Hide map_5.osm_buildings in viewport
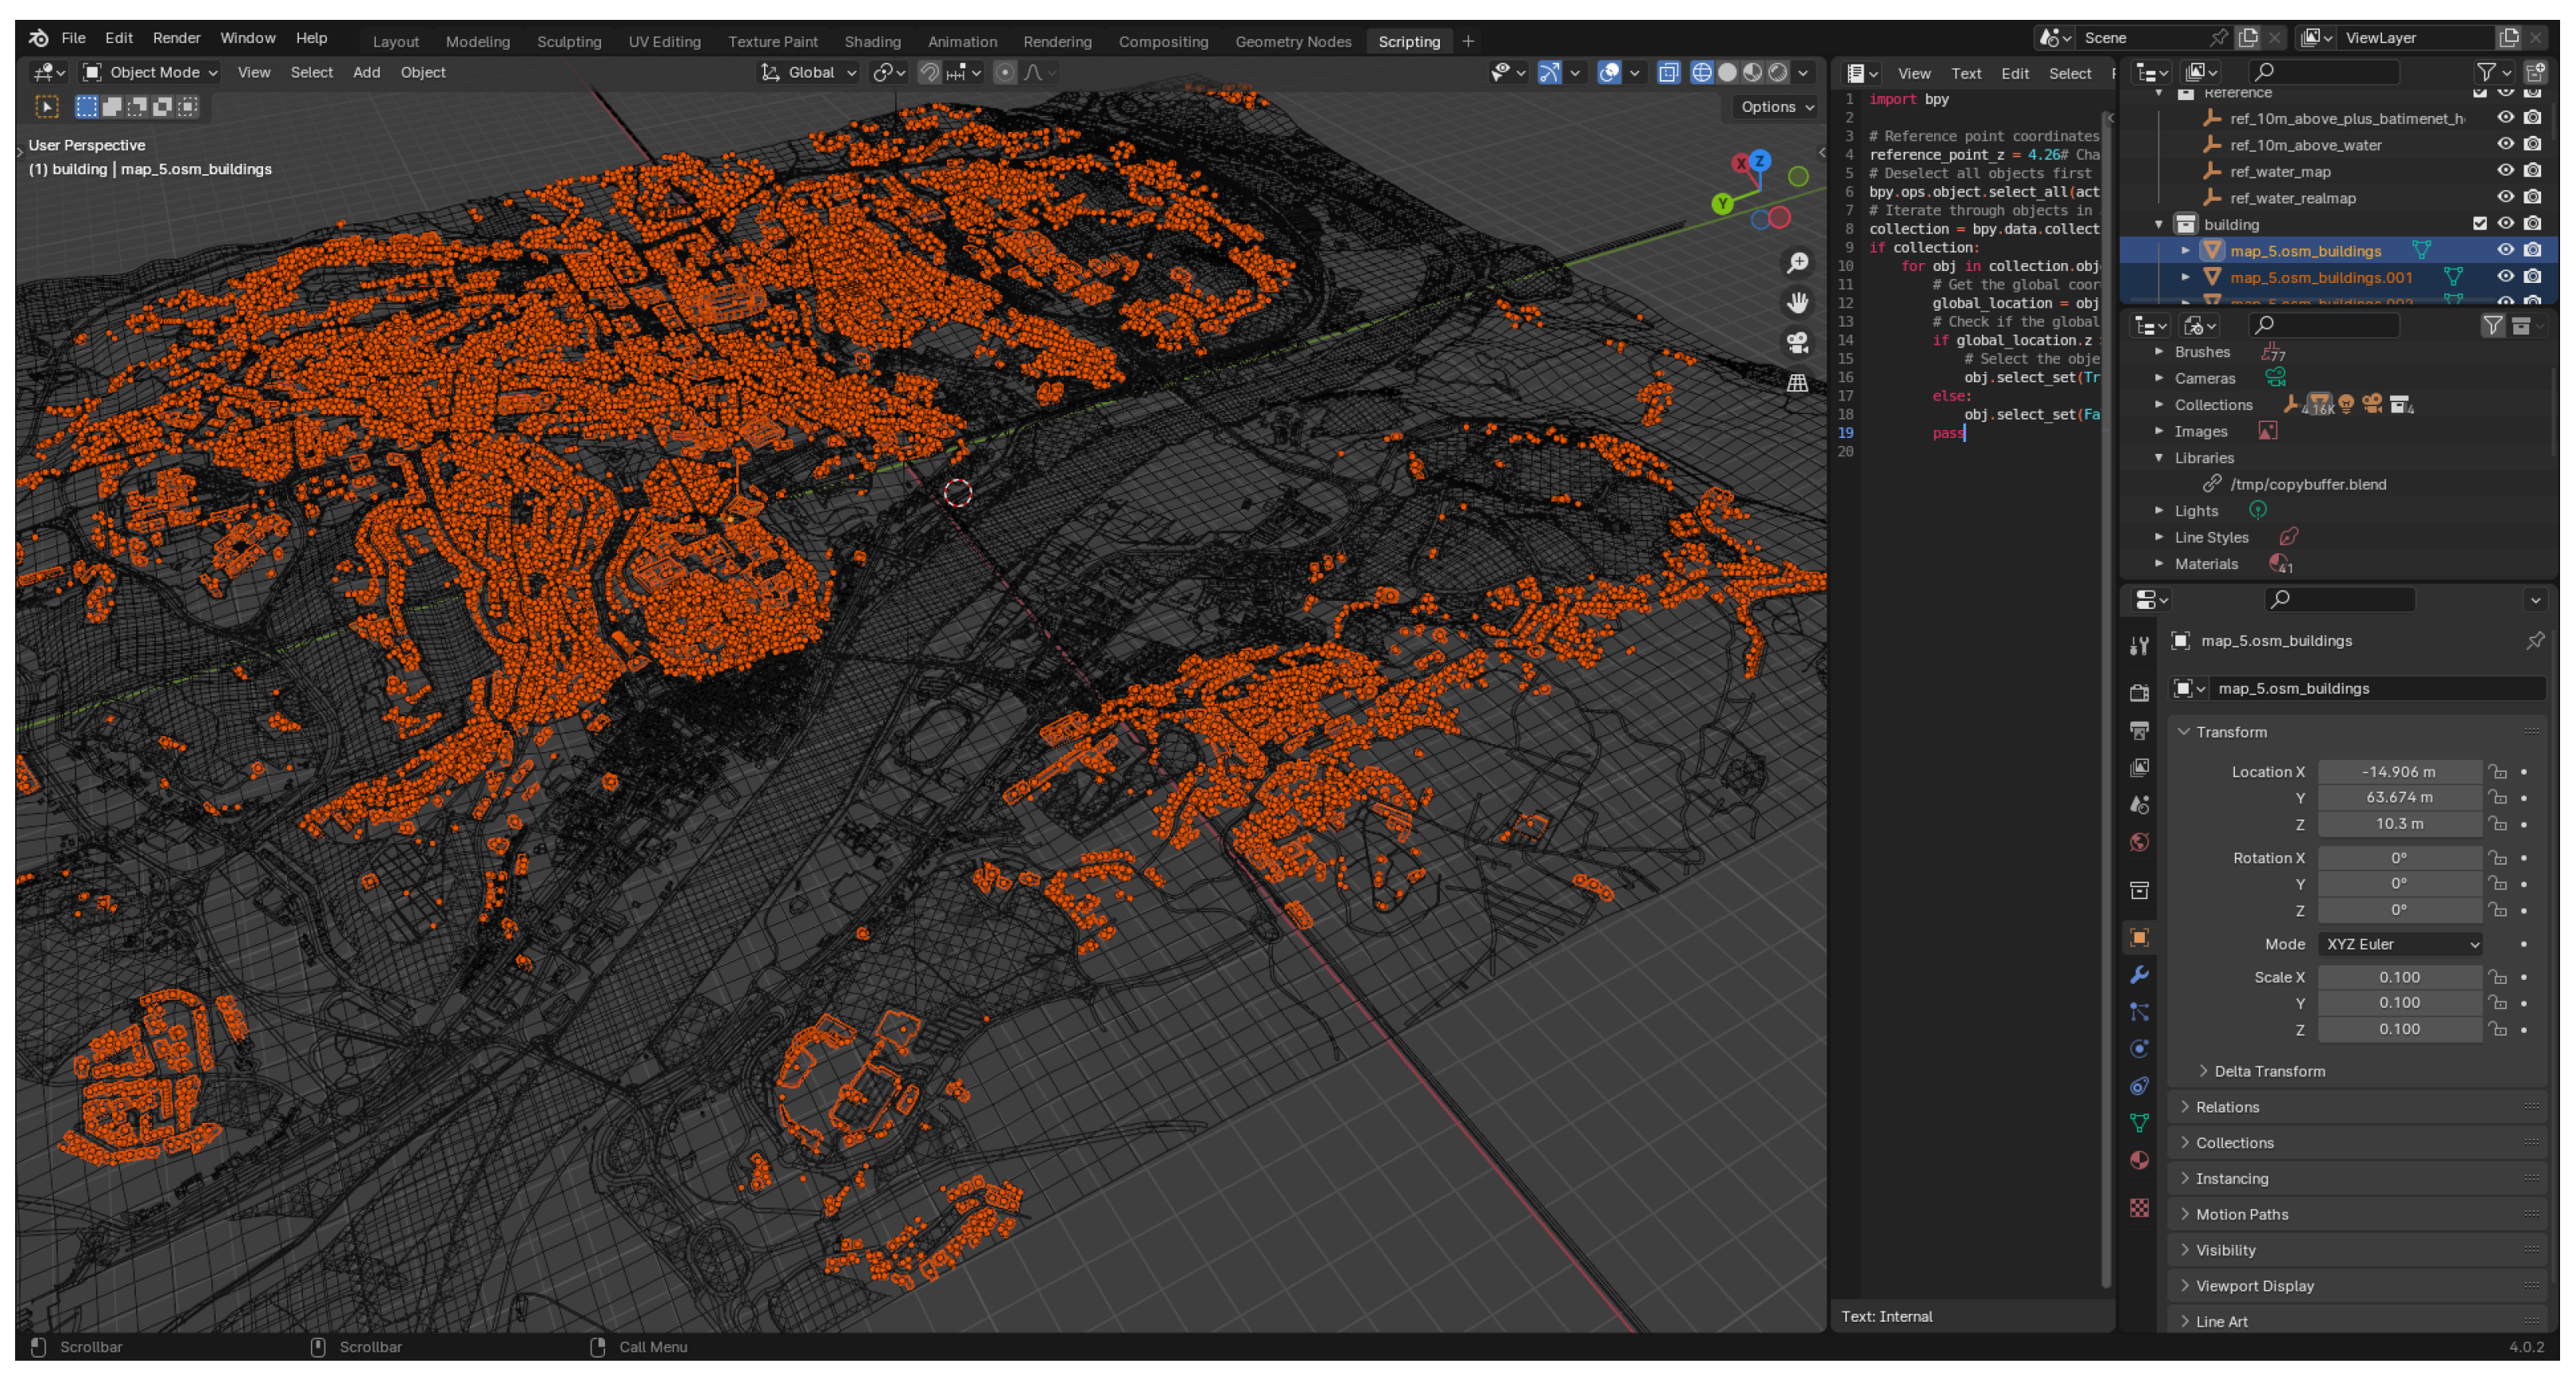 (x=2505, y=250)
